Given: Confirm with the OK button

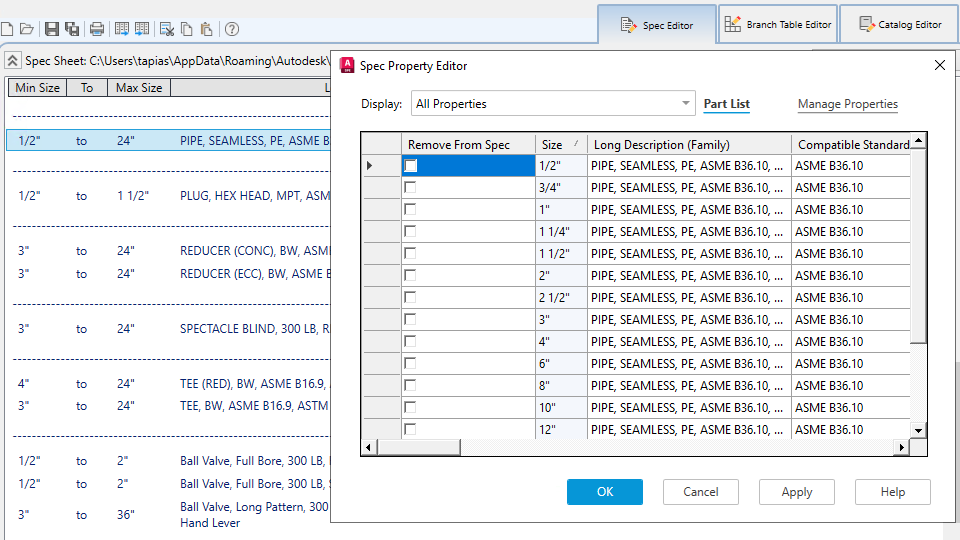Looking at the screenshot, I should [x=605, y=492].
